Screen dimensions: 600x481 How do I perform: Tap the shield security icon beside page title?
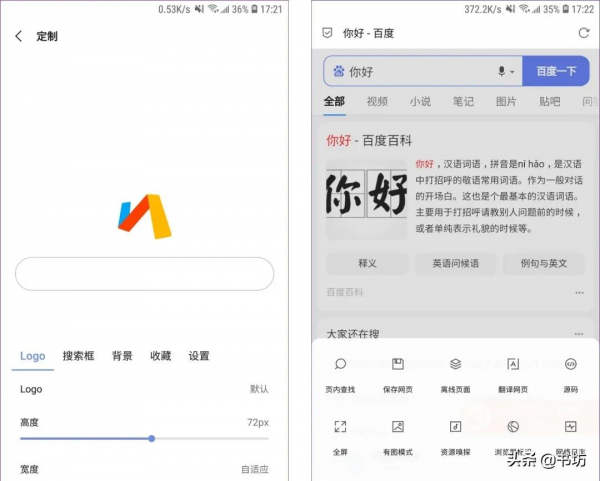point(327,33)
